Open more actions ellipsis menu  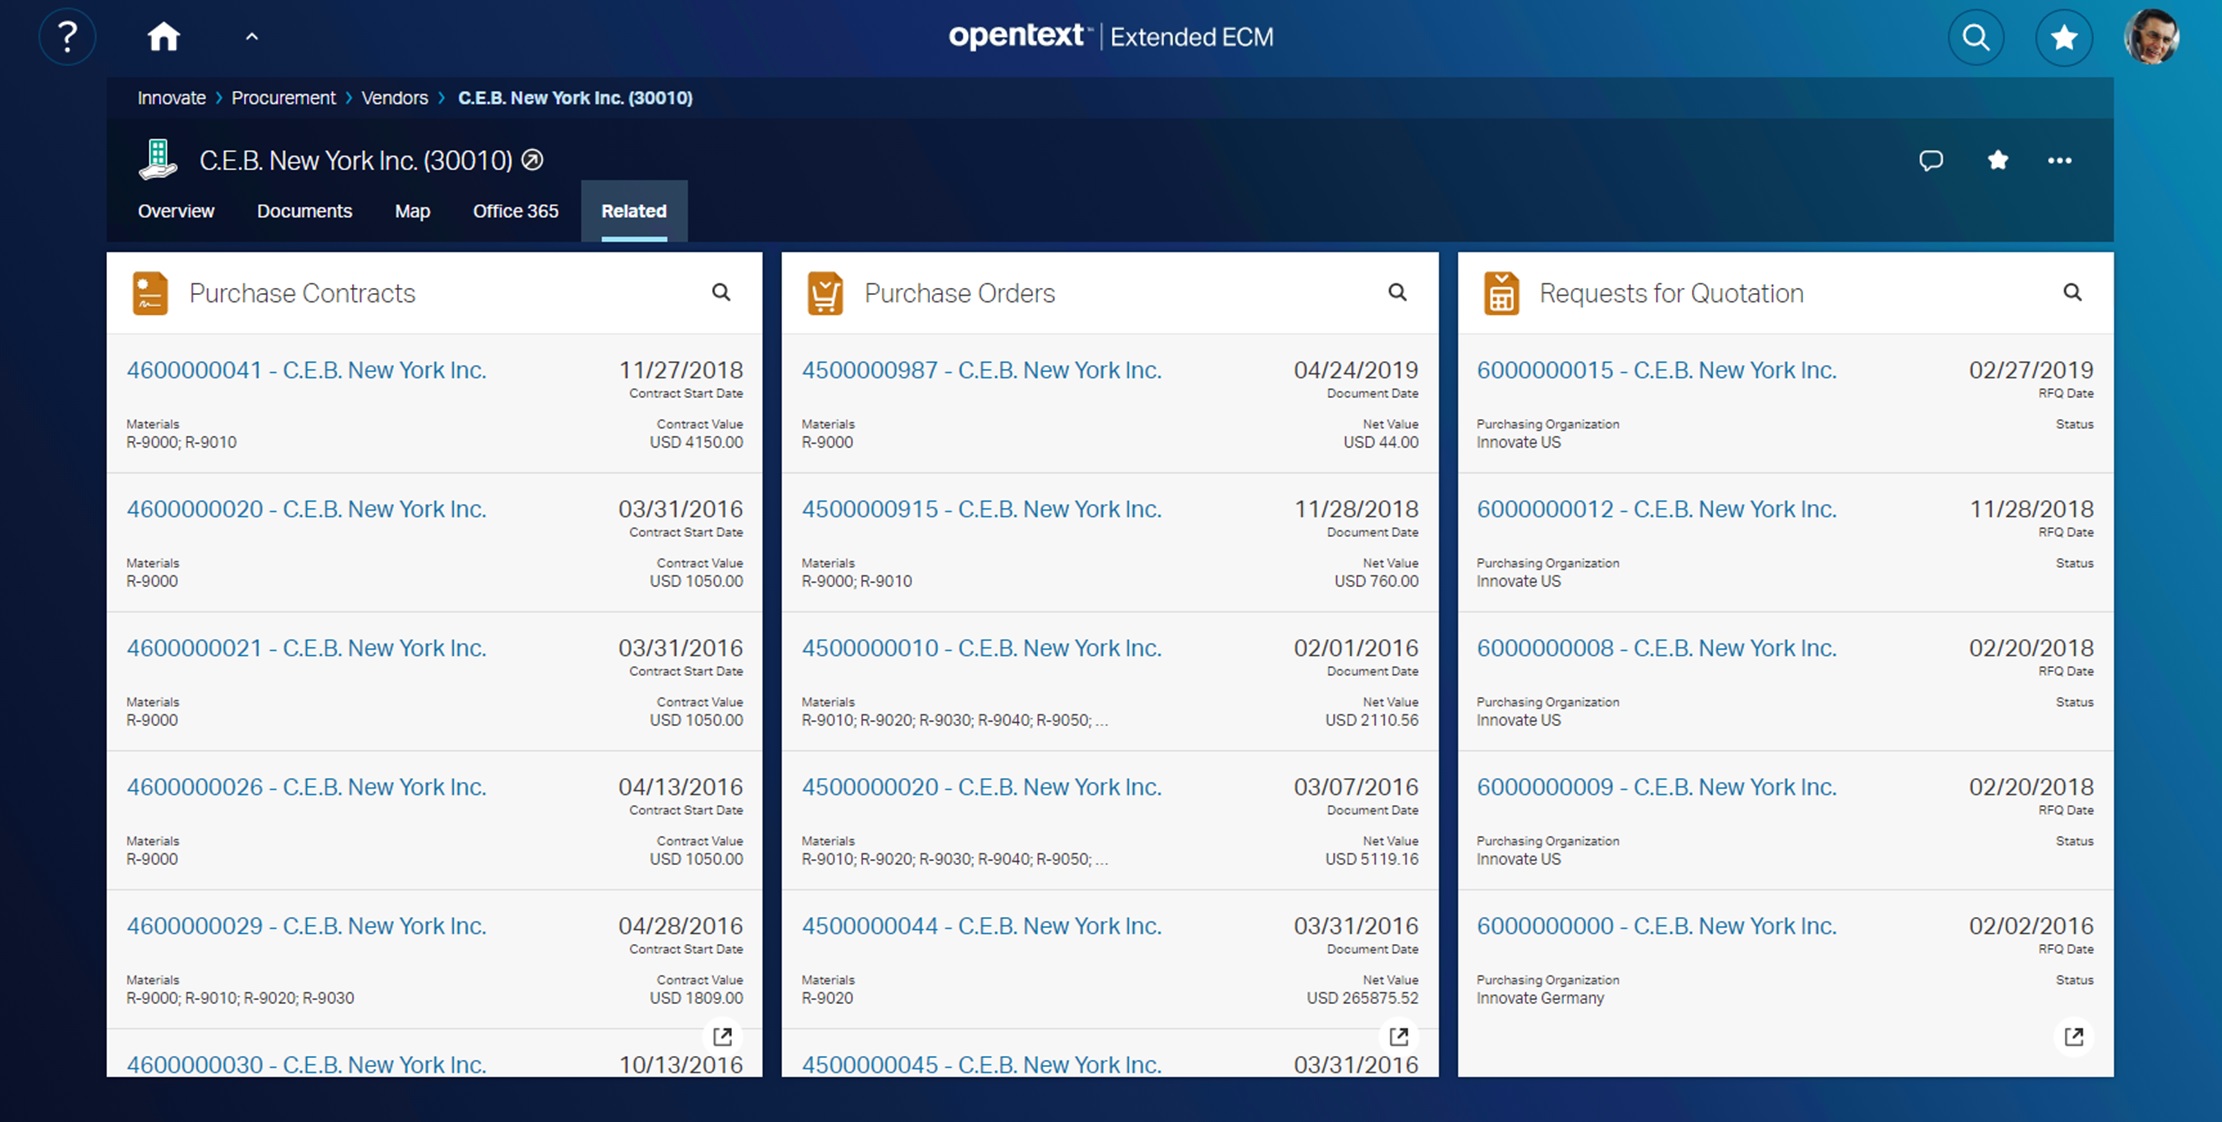pos(2060,160)
